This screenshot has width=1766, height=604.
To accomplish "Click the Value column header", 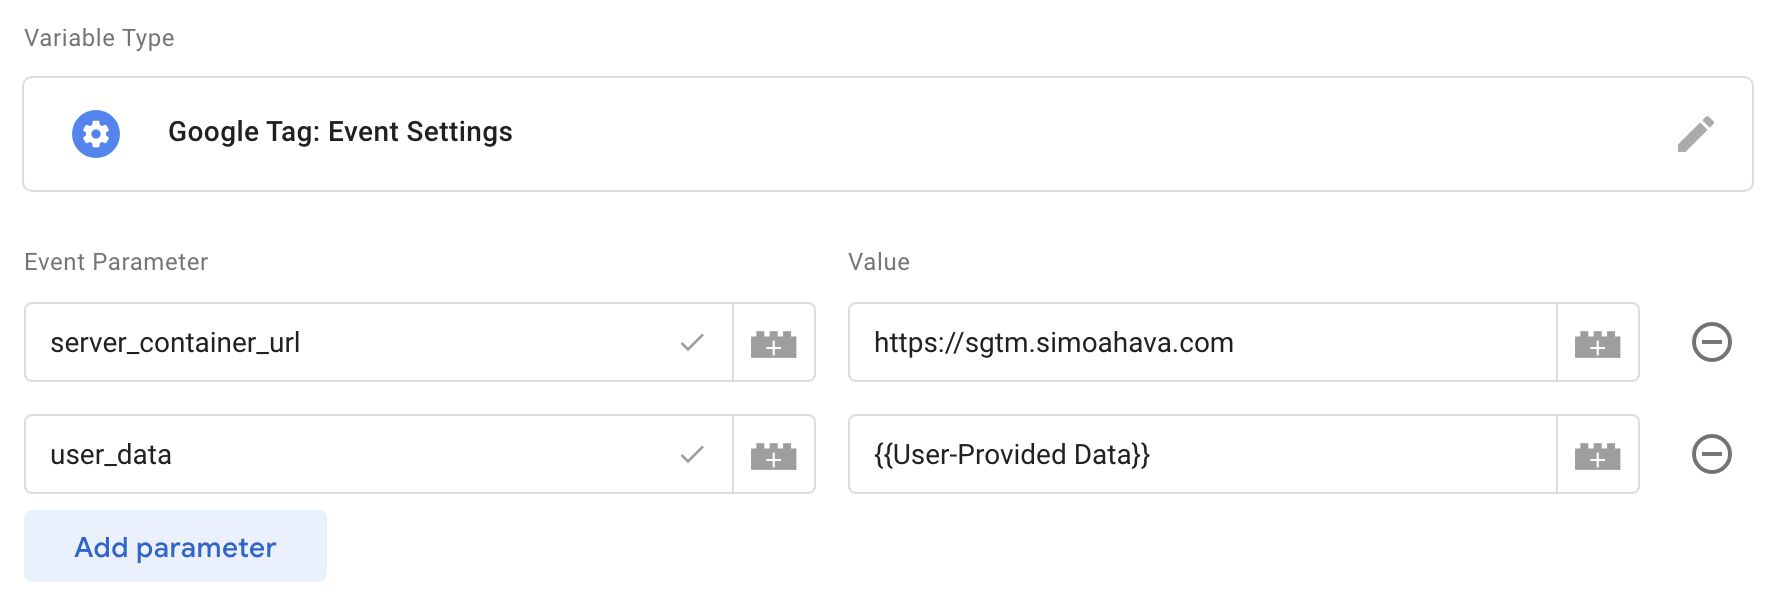I will click(879, 262).
